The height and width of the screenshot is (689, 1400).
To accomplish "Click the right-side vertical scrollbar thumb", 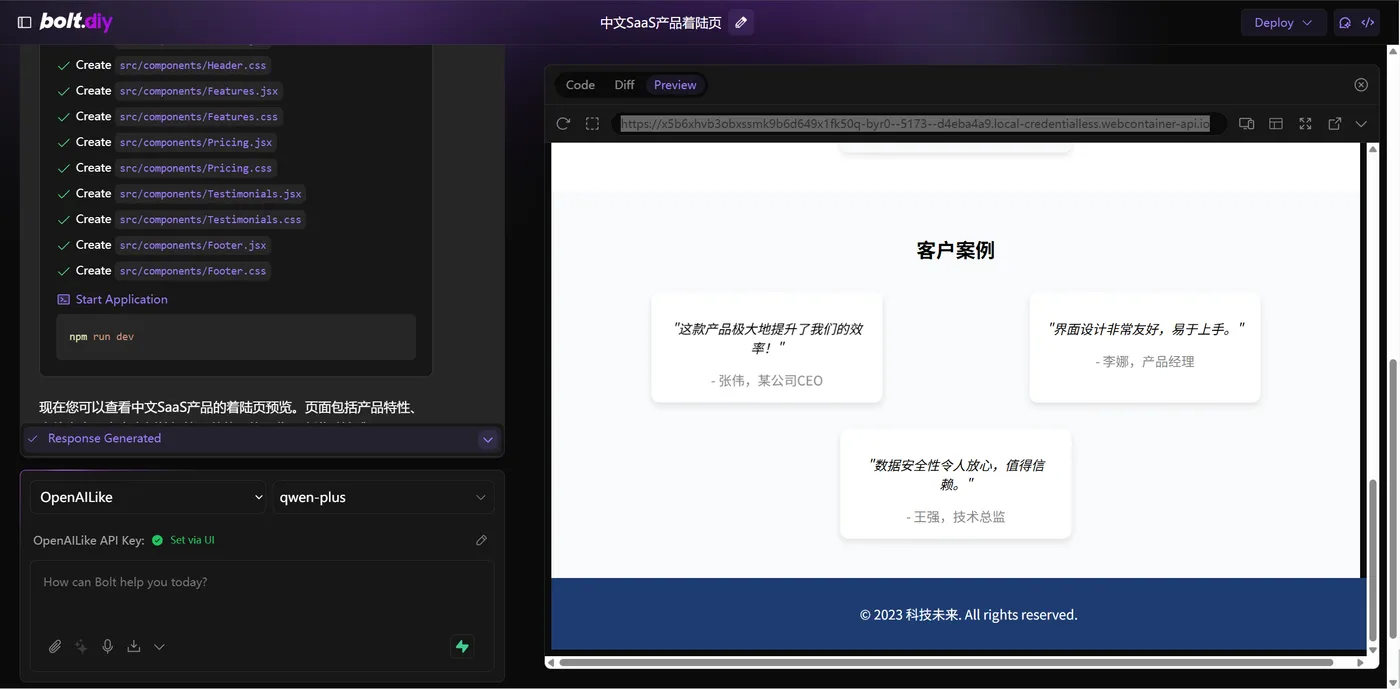I will [1391, 500].
